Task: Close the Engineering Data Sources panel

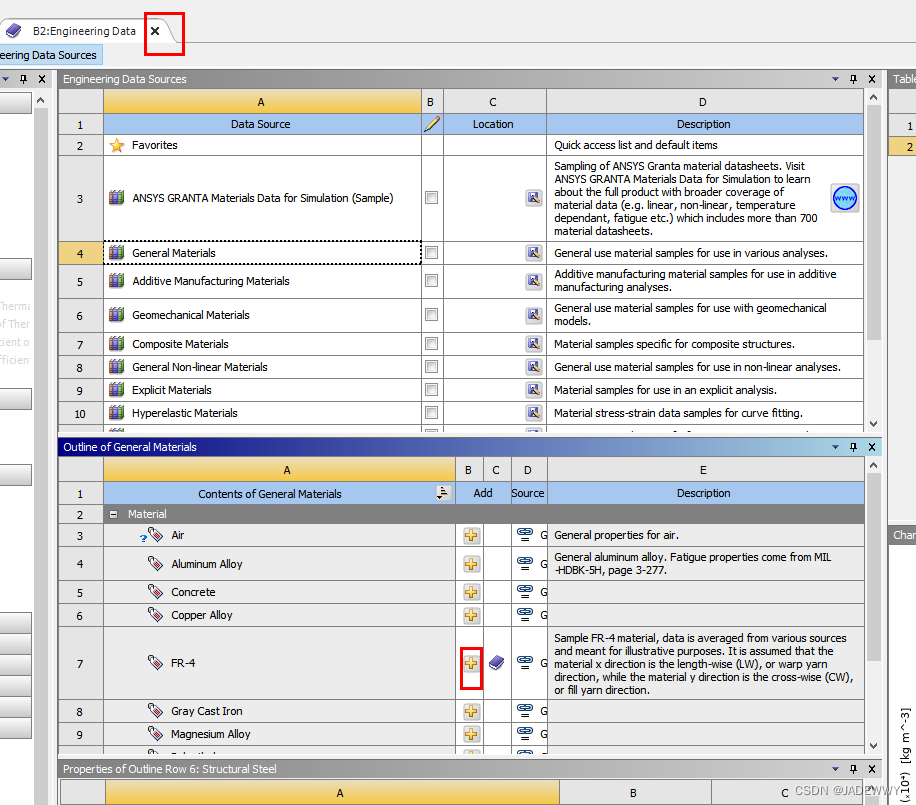Action: point(872,79)
